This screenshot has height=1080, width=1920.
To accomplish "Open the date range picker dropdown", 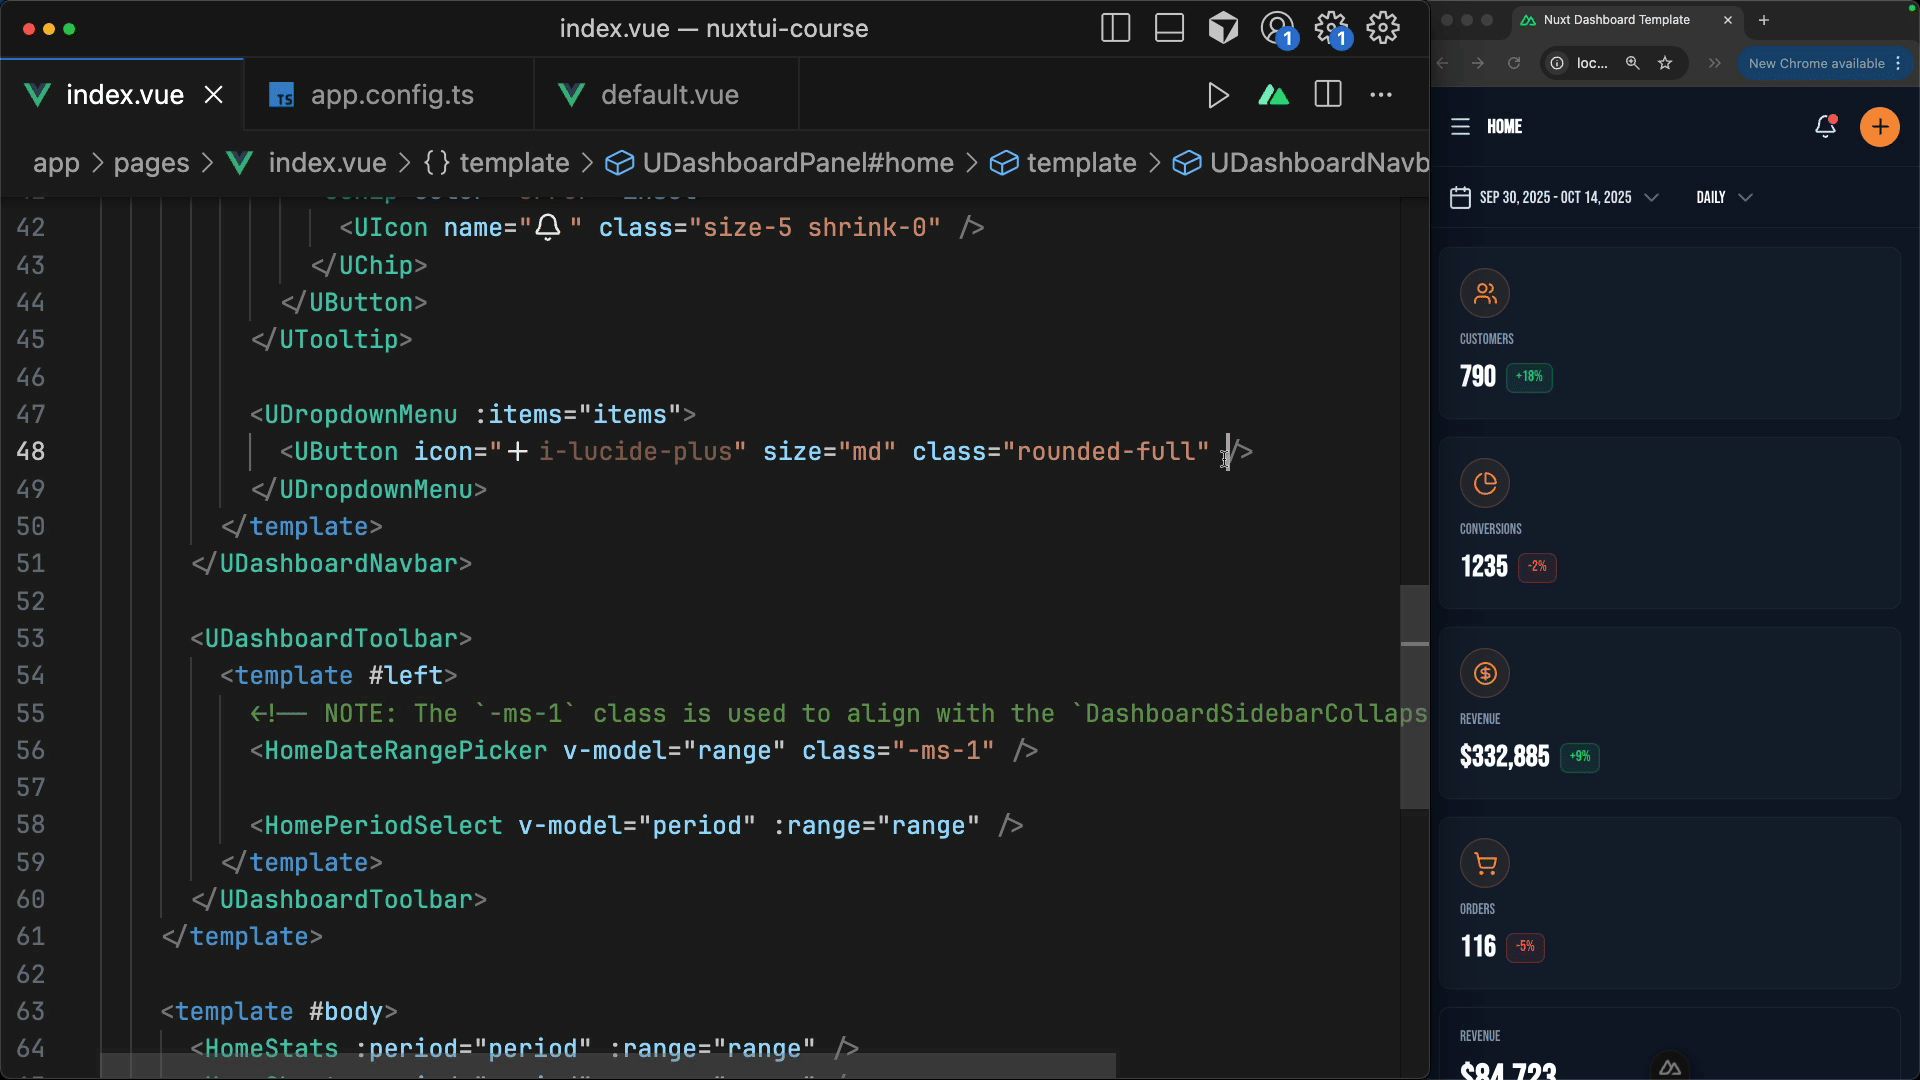I will pyautogui.click(x=1553, y=197).
